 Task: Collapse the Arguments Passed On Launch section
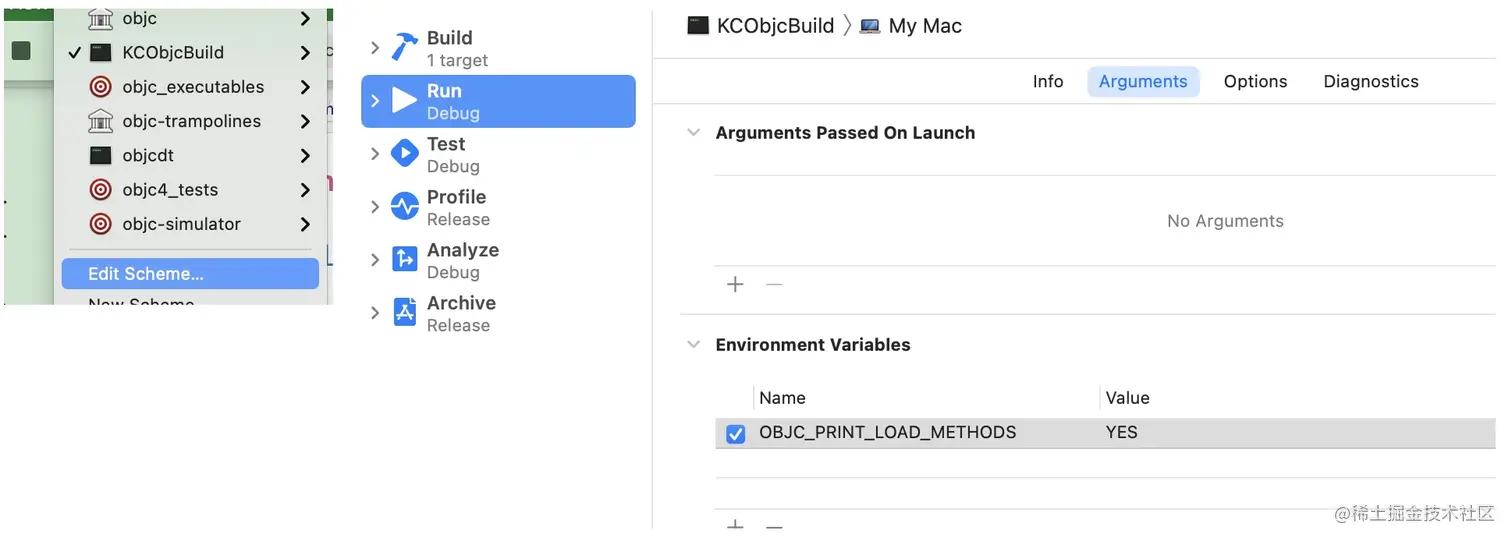[693, 133]
